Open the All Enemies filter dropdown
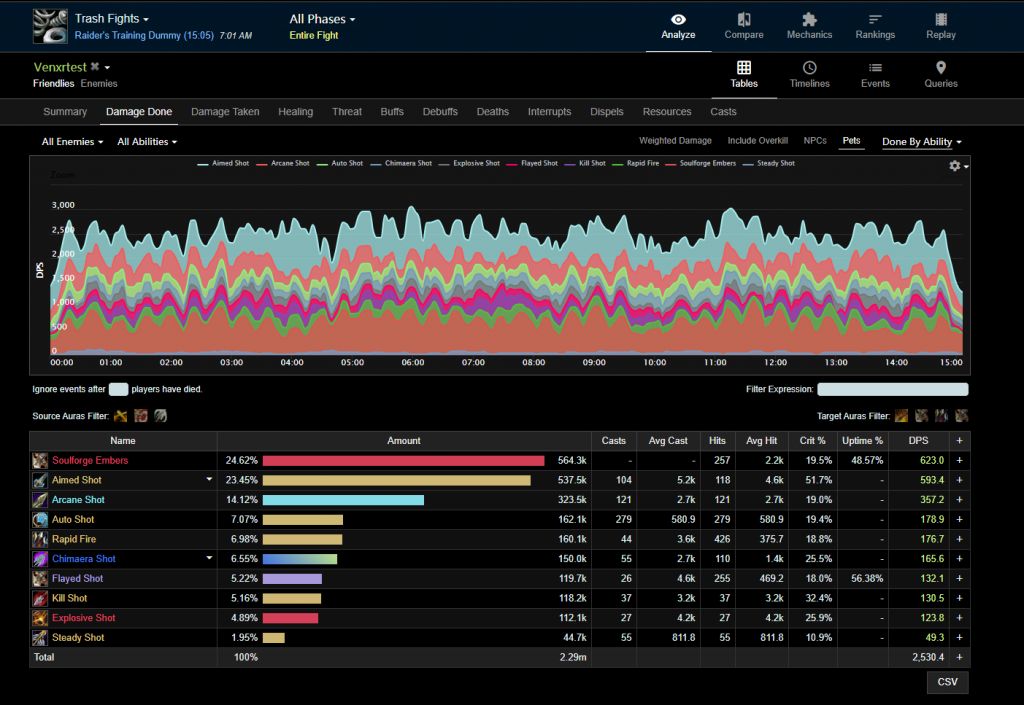The width and height of the screenshot is (1024, 705). tap(72, 142)
